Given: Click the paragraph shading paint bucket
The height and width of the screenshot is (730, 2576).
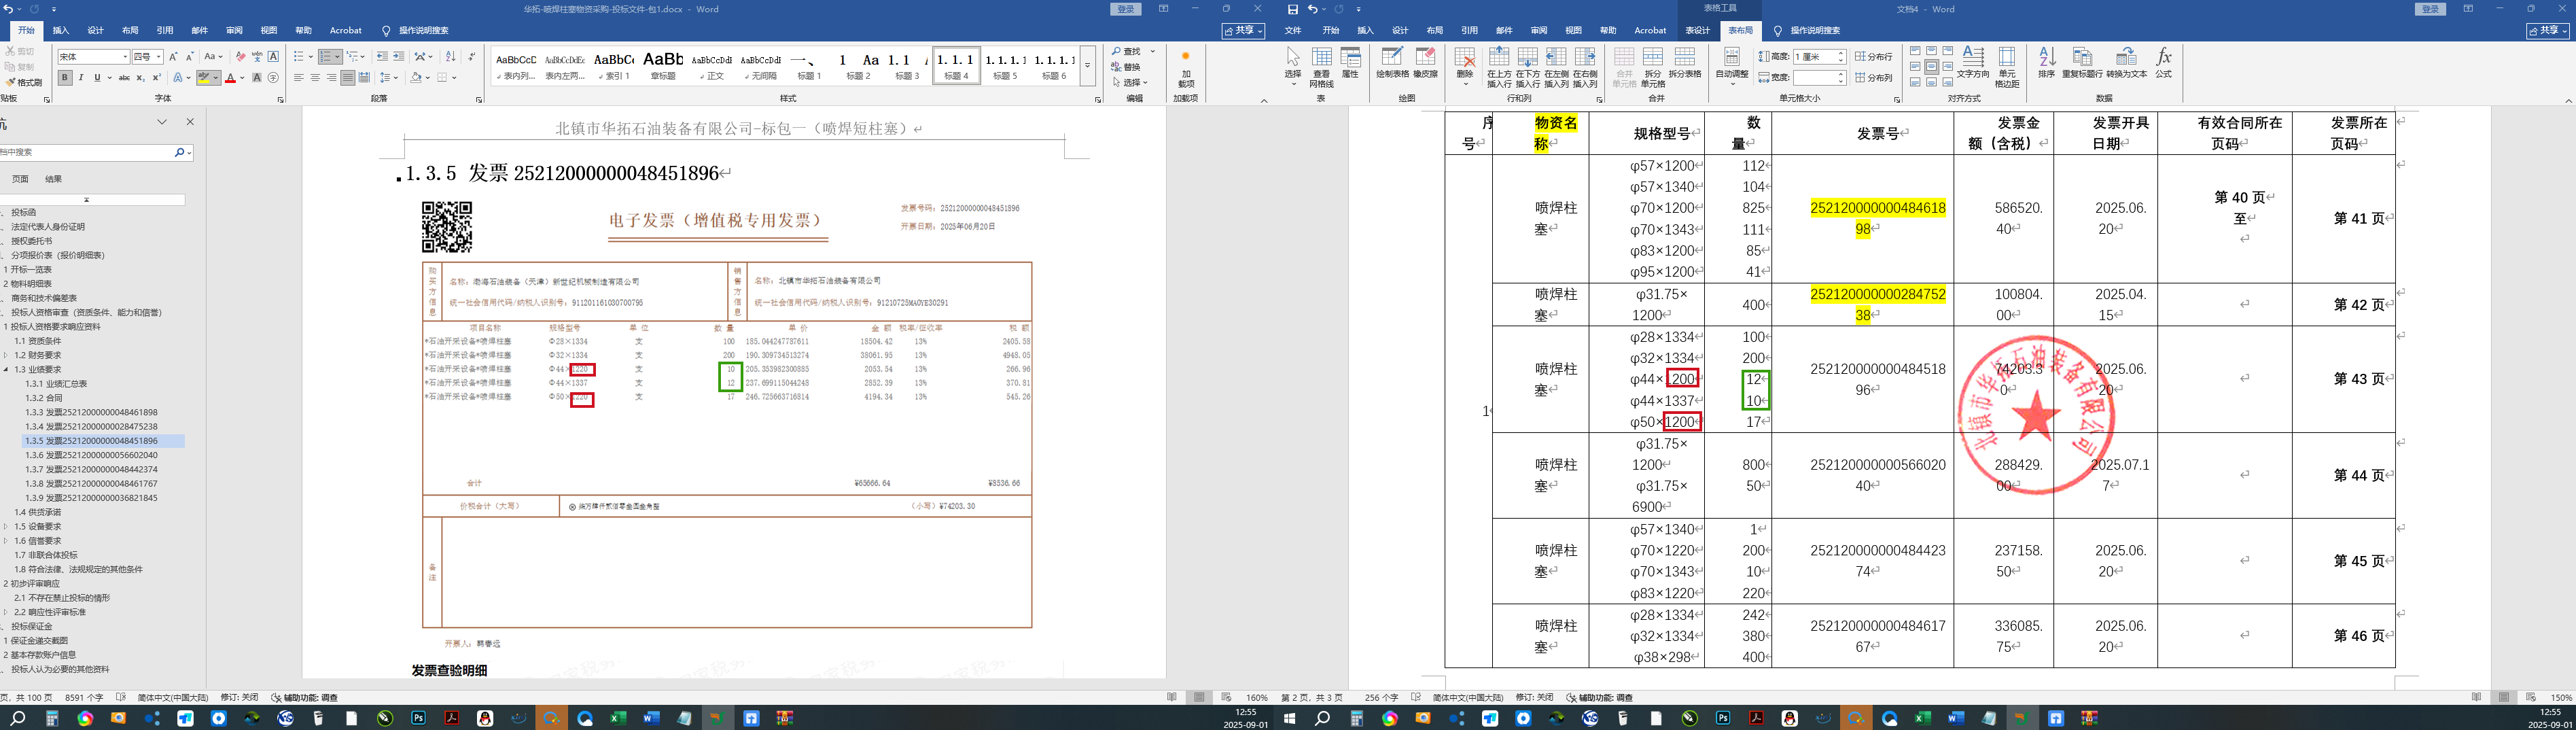Looking at the screenshot, I should click(416, 78).
